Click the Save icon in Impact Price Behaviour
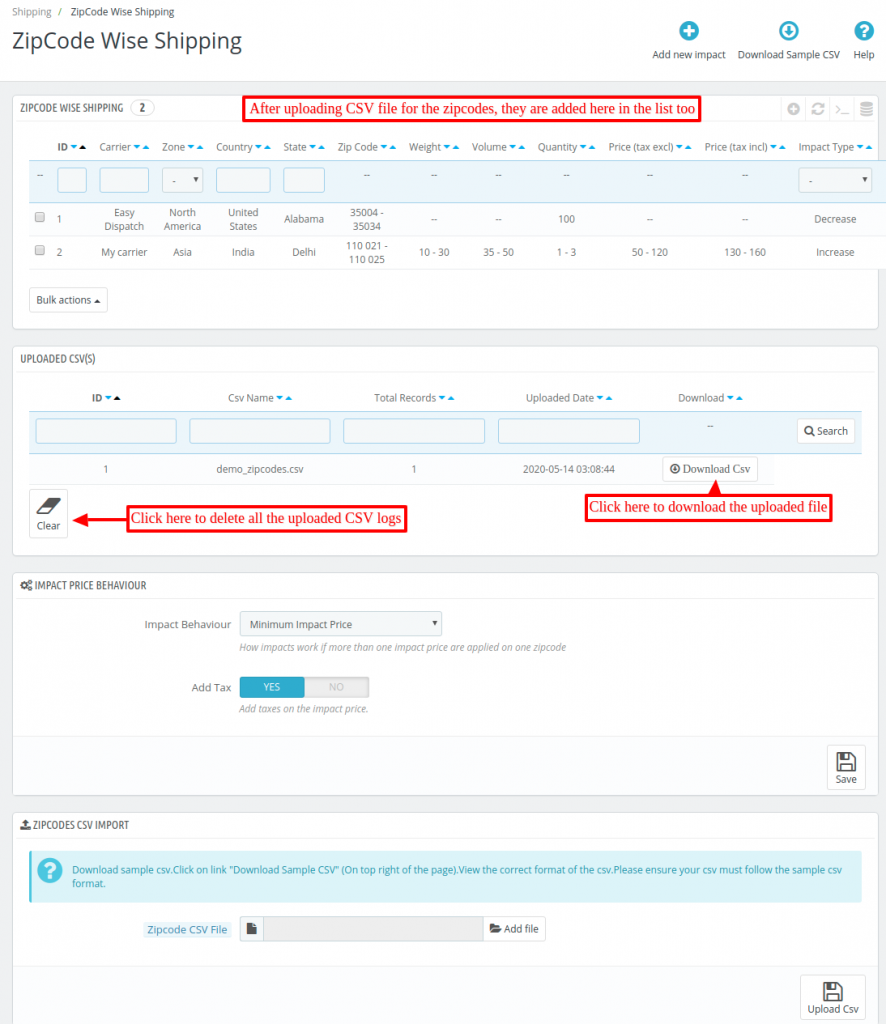The height and width of the screenshot is (1024, 886). (846, 767)
